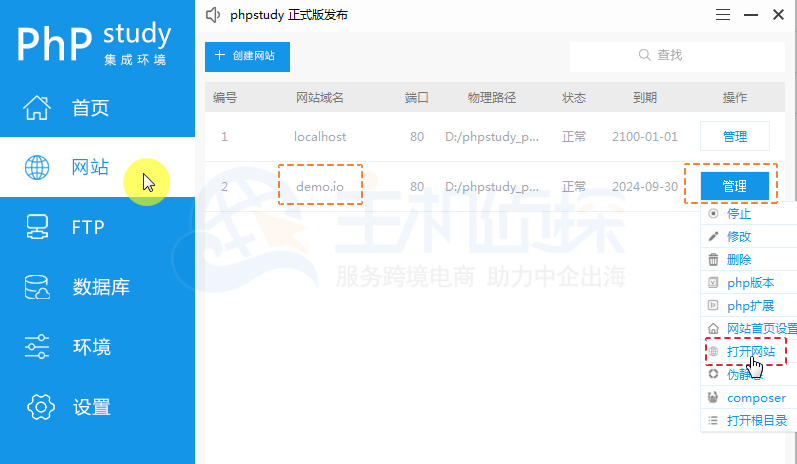This screenshot has height=464, width=797.
Task: Click the gear icon for 设置
Action: [x=41, y=407]
